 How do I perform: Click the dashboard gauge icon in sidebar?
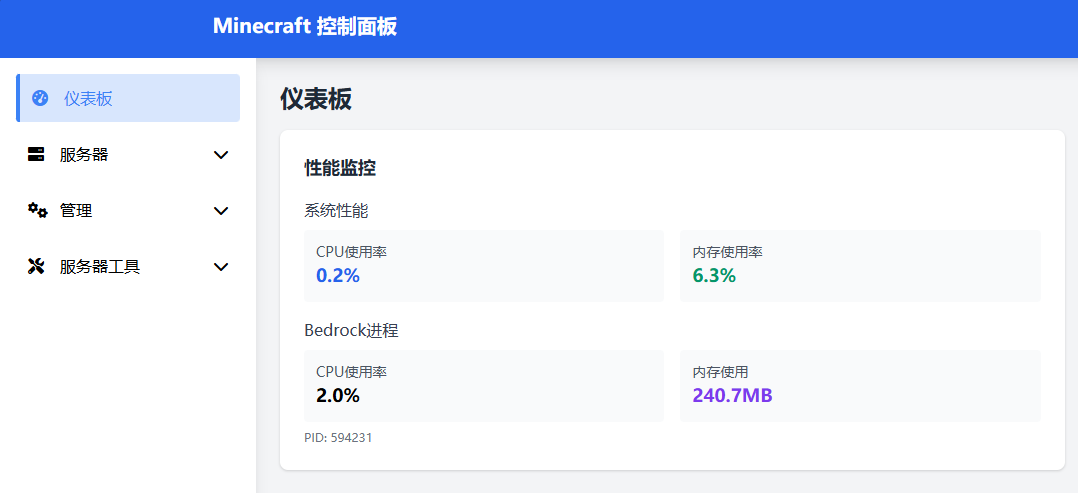(x=40, y=98)
